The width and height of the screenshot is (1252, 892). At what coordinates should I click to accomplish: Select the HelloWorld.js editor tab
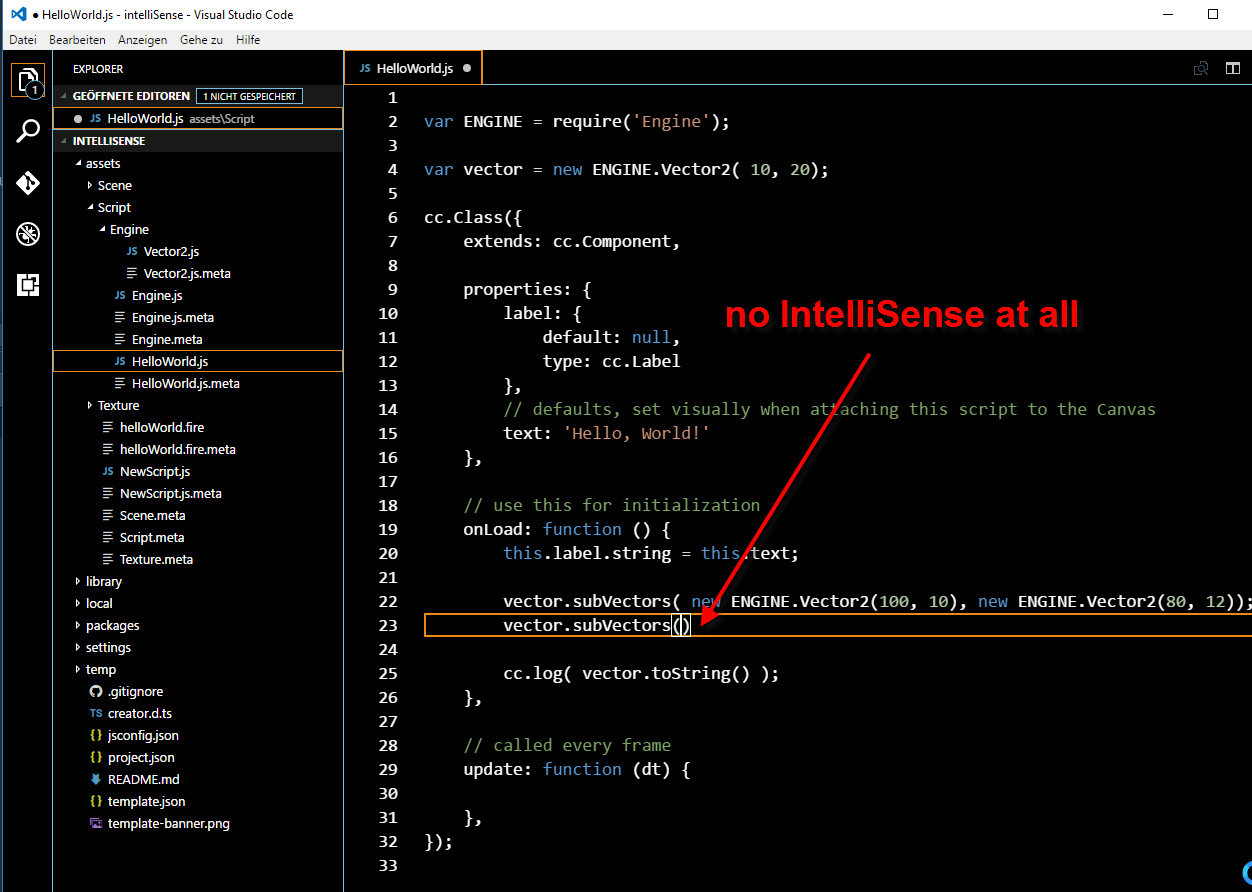pos(414,69)
